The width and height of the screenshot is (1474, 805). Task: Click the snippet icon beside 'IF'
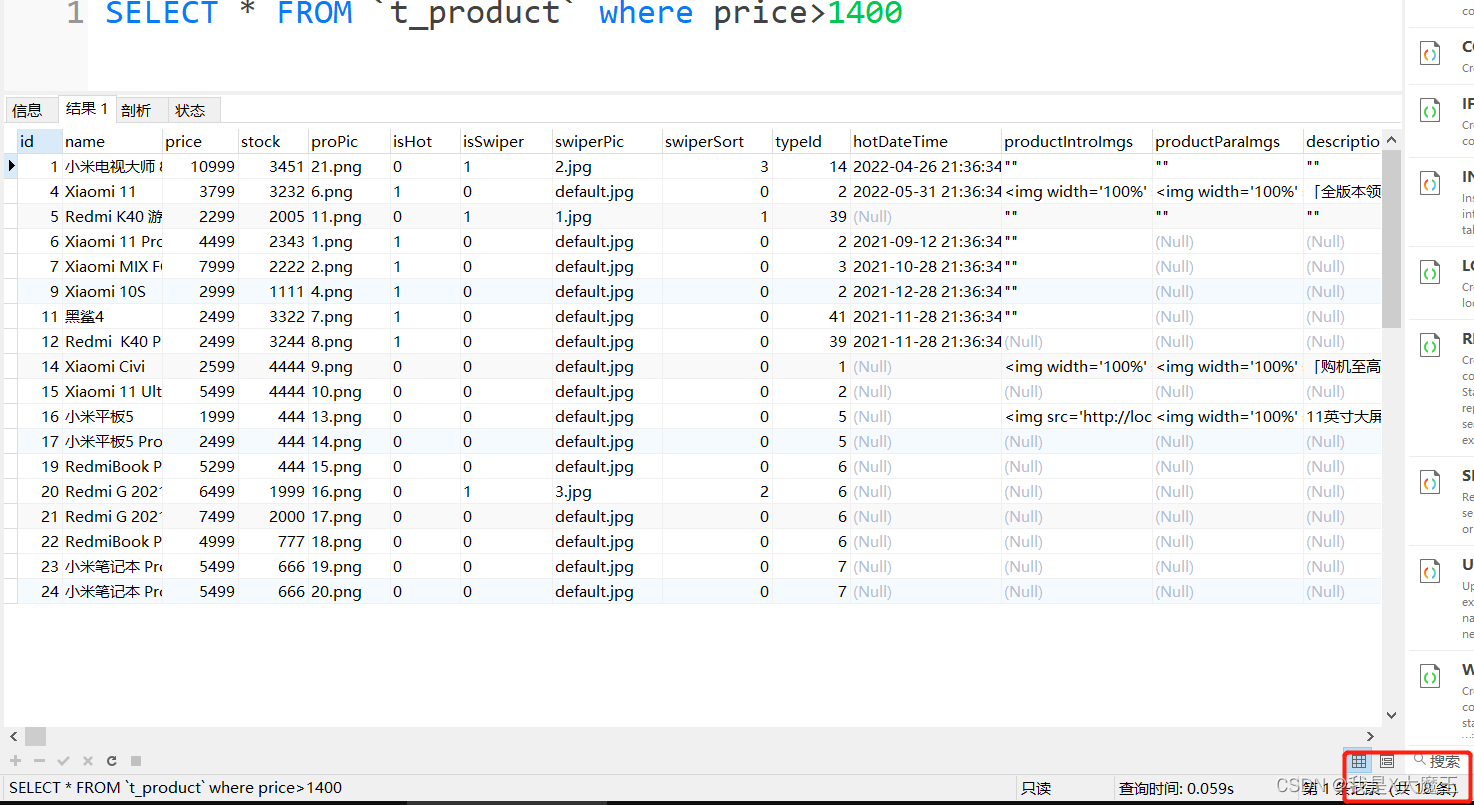1431,110
